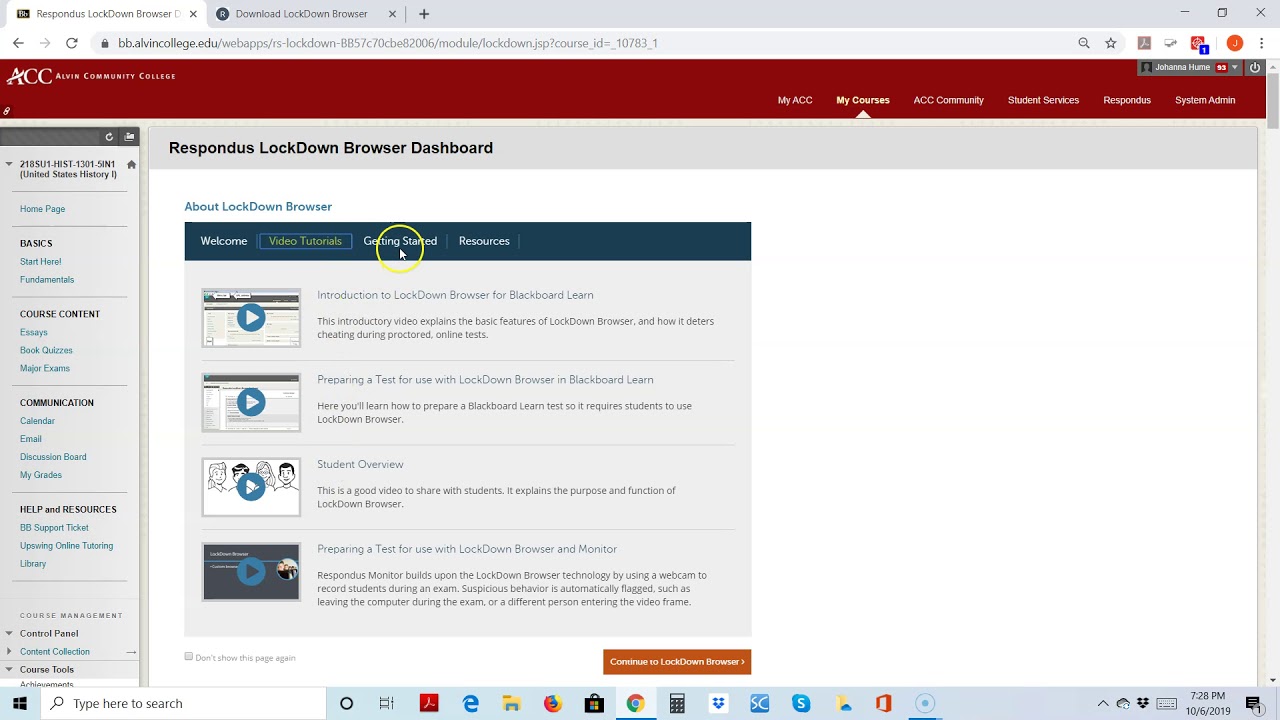1280x720 pixels.
Task: Open Dropbox from the taskbar
Action: 718,703
